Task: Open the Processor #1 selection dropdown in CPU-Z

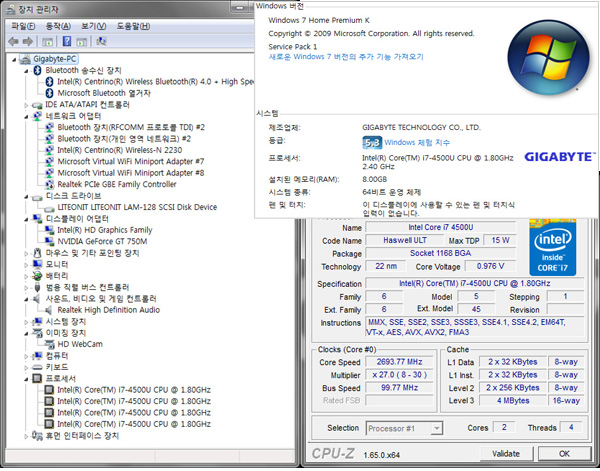Action: pos(436,429)
